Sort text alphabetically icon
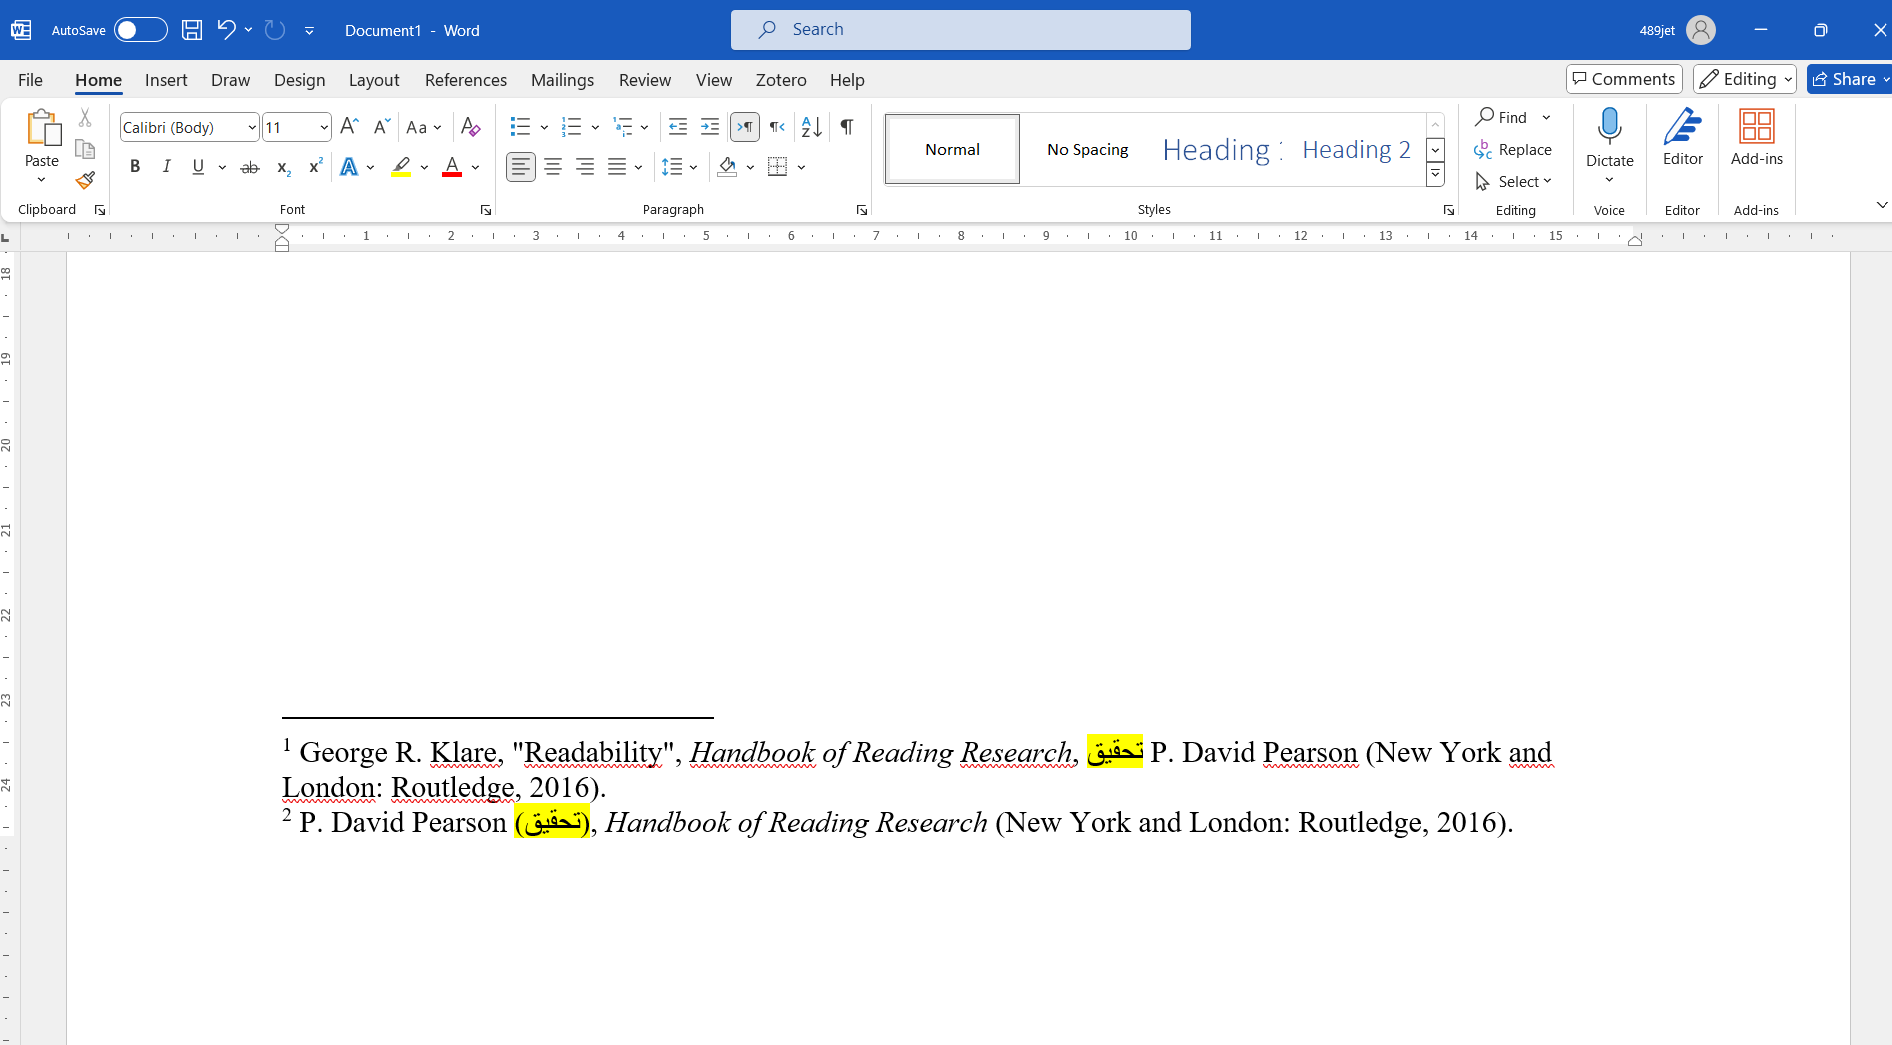The width and height of the screenshot is (1892, 1045). [811, 126]
